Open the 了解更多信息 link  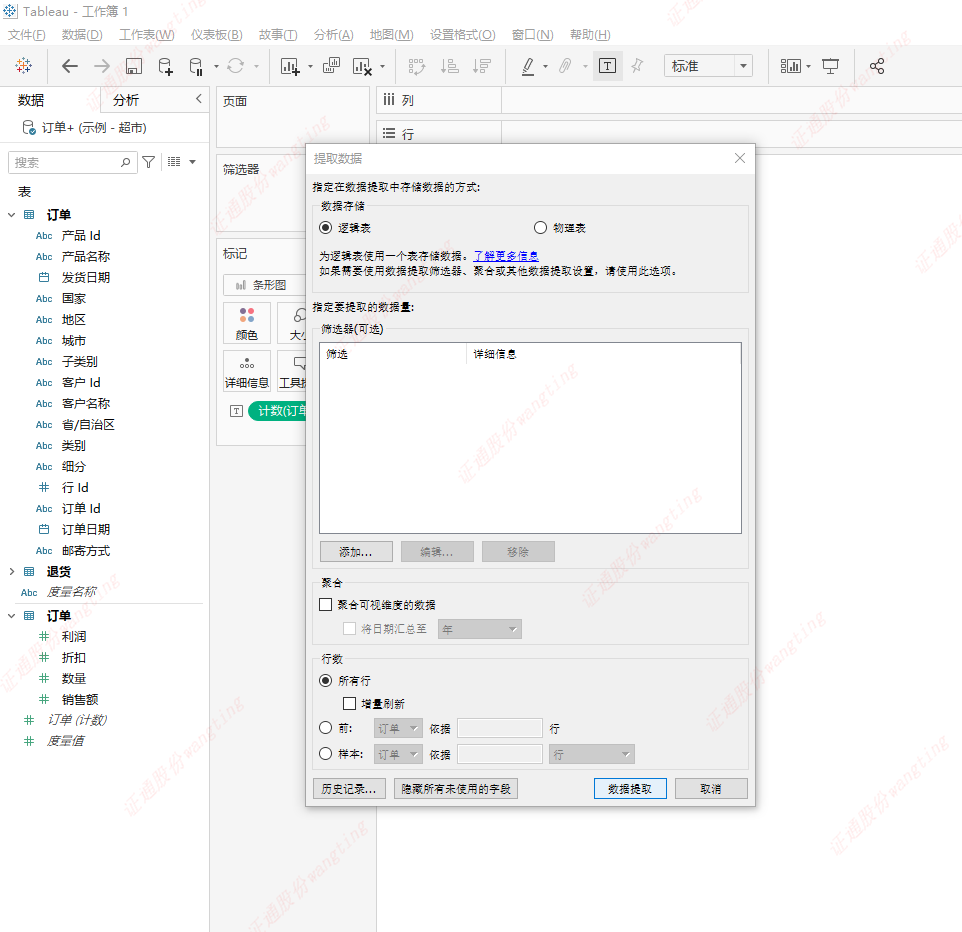pyautogui.click(x=506, y=255)
